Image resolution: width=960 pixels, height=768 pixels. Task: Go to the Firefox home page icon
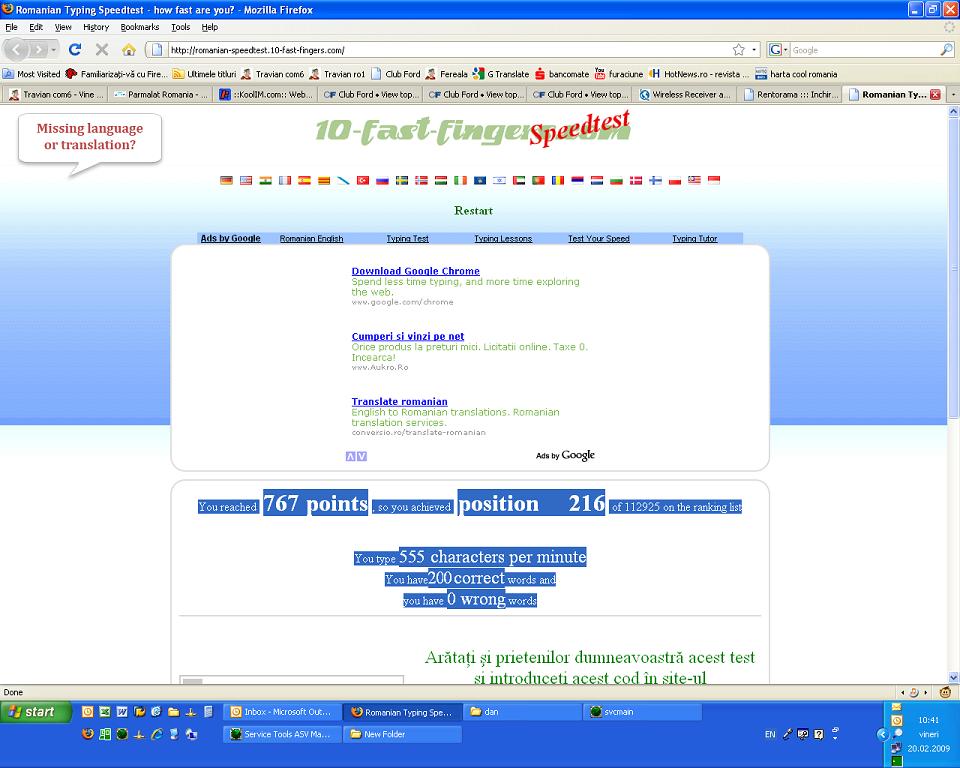tap(129, 49)
